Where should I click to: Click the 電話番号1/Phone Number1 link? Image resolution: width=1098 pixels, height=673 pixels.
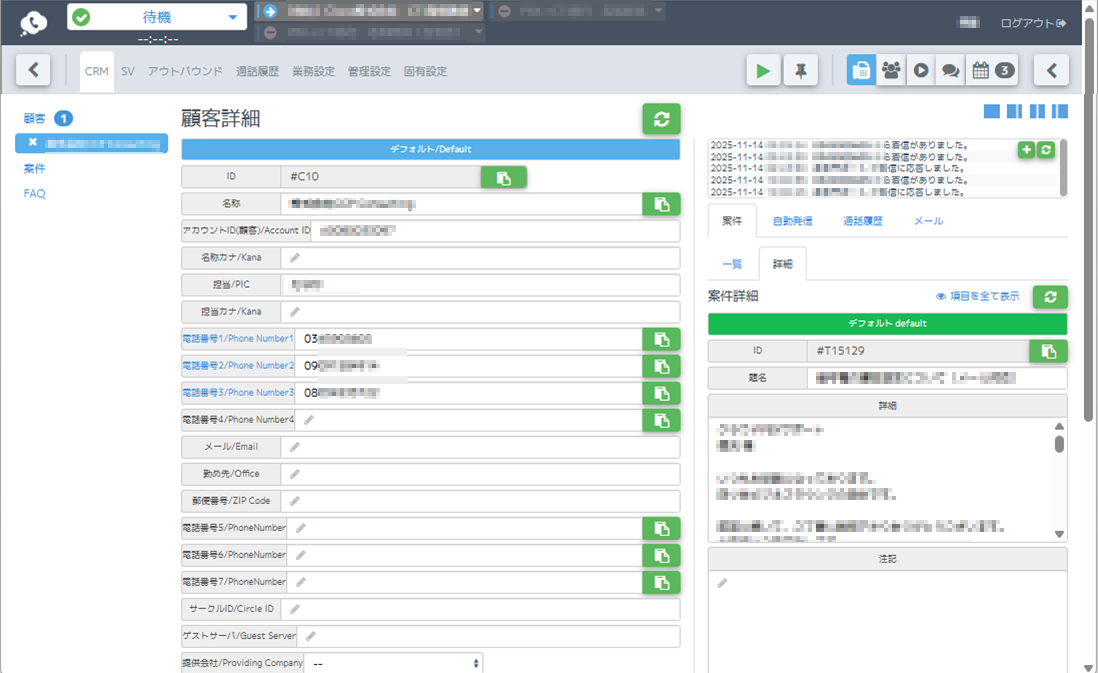point(240,339)
